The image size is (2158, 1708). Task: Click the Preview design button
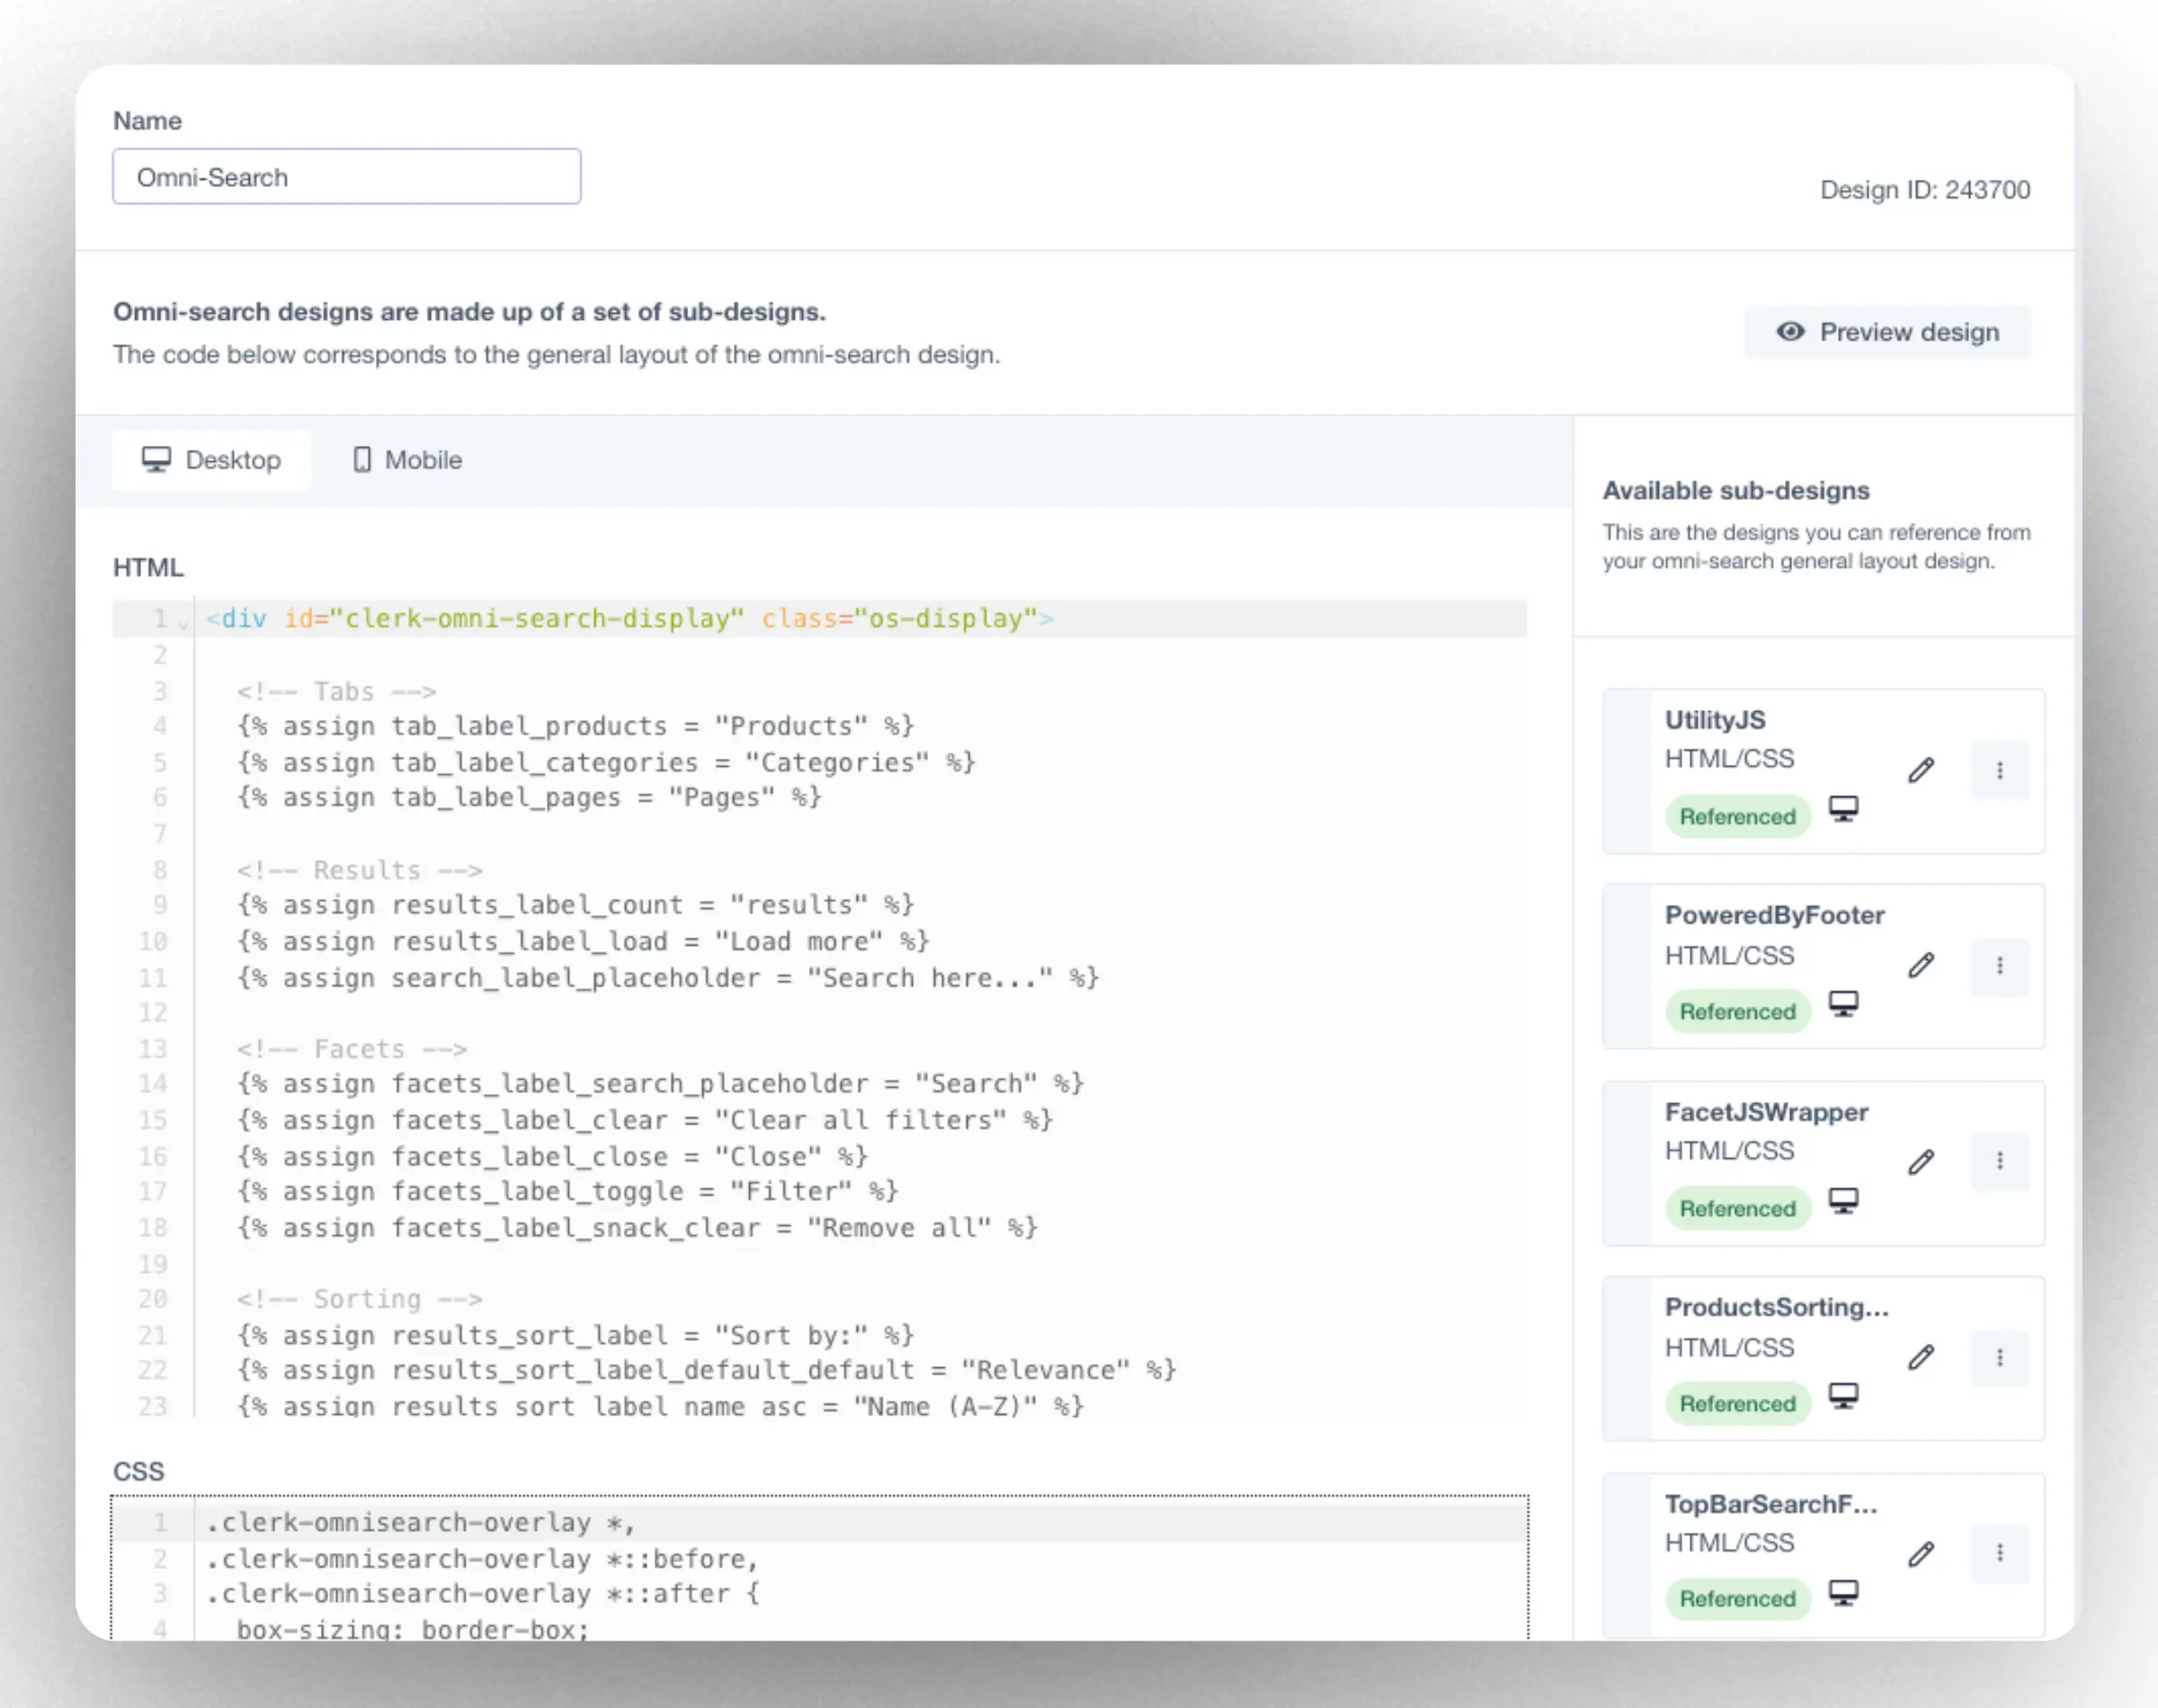1887,332
